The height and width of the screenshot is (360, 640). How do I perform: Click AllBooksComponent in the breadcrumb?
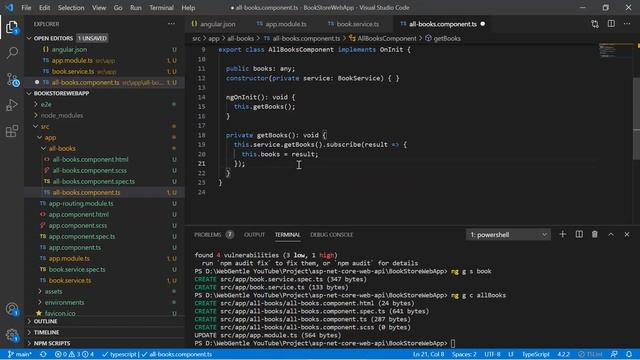387,38
